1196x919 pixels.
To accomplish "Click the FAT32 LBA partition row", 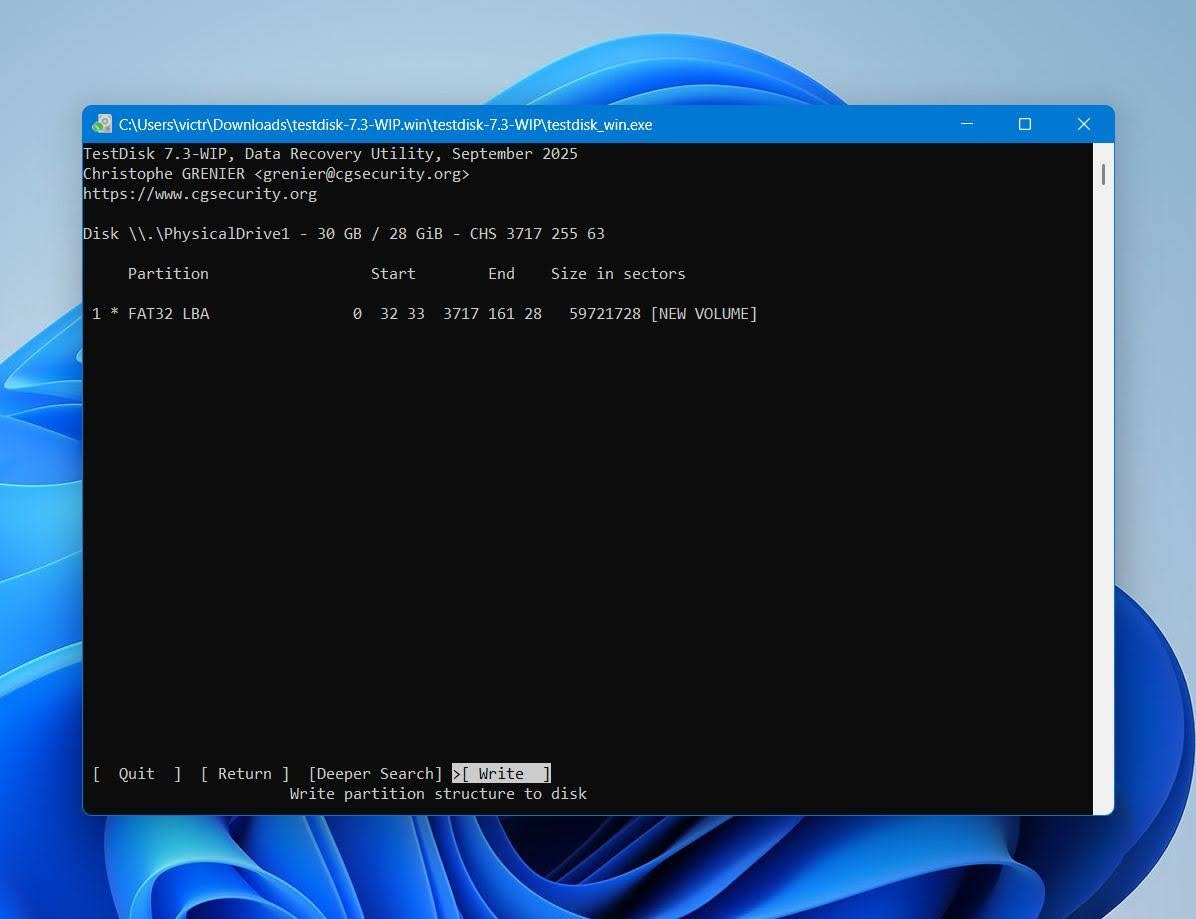I will click(424, 313).
